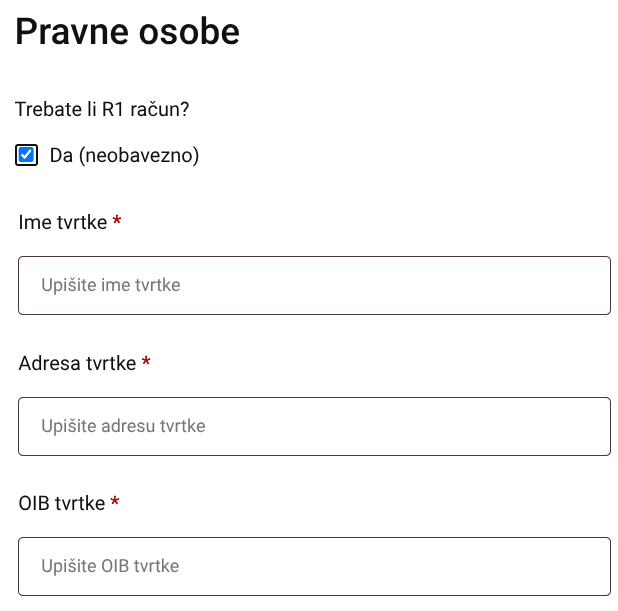Click the 'Adresa tvrtke' field label

pos(77,363)
